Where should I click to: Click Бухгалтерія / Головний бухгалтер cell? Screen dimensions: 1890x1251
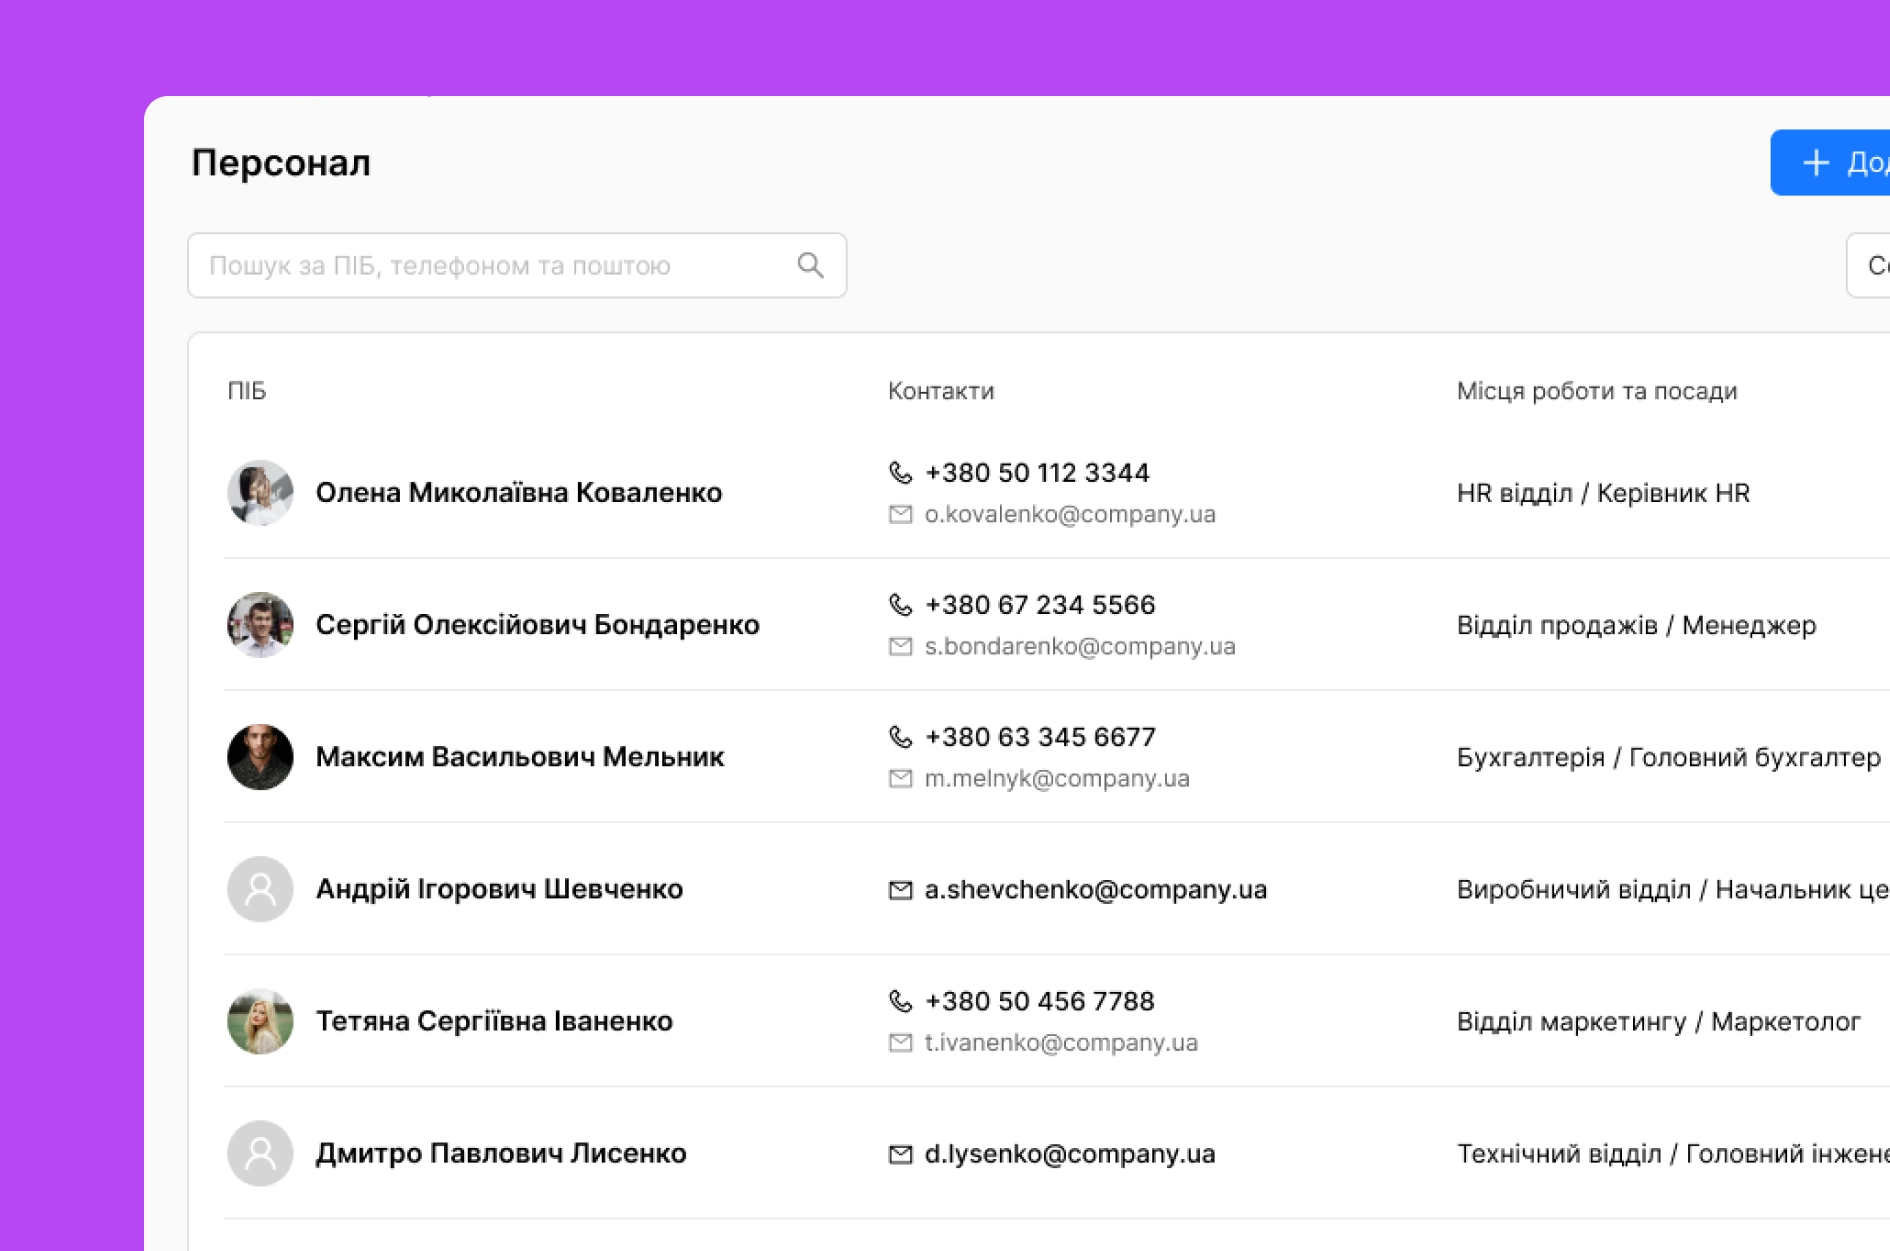(x=1669, y=757)
